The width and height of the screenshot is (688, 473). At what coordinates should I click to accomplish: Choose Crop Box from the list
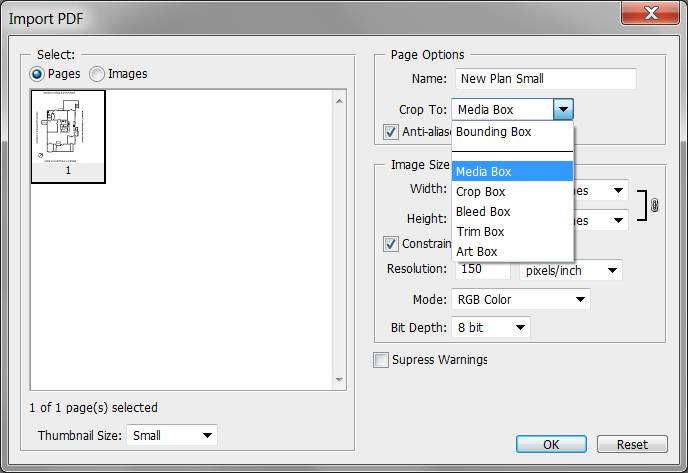click(481, 191)
